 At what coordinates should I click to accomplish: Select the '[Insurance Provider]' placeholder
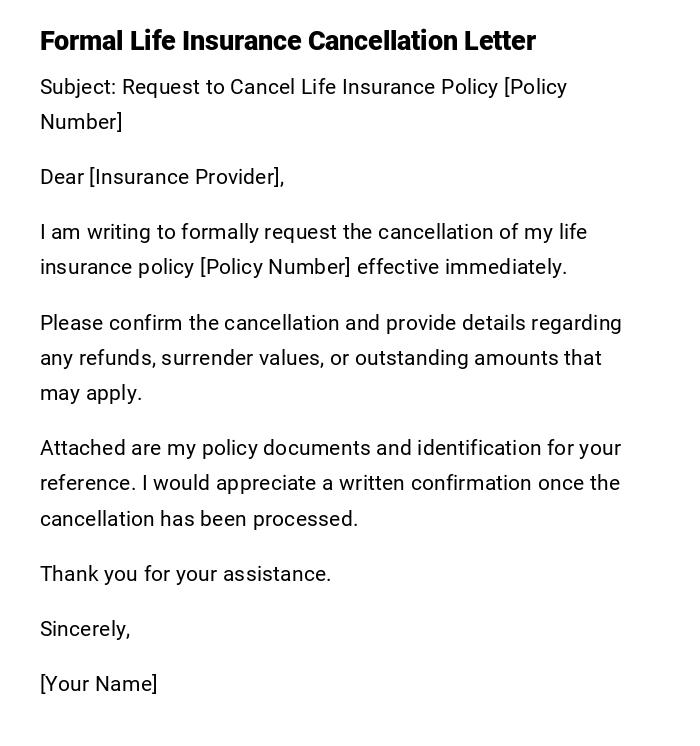tap(185, 177)
